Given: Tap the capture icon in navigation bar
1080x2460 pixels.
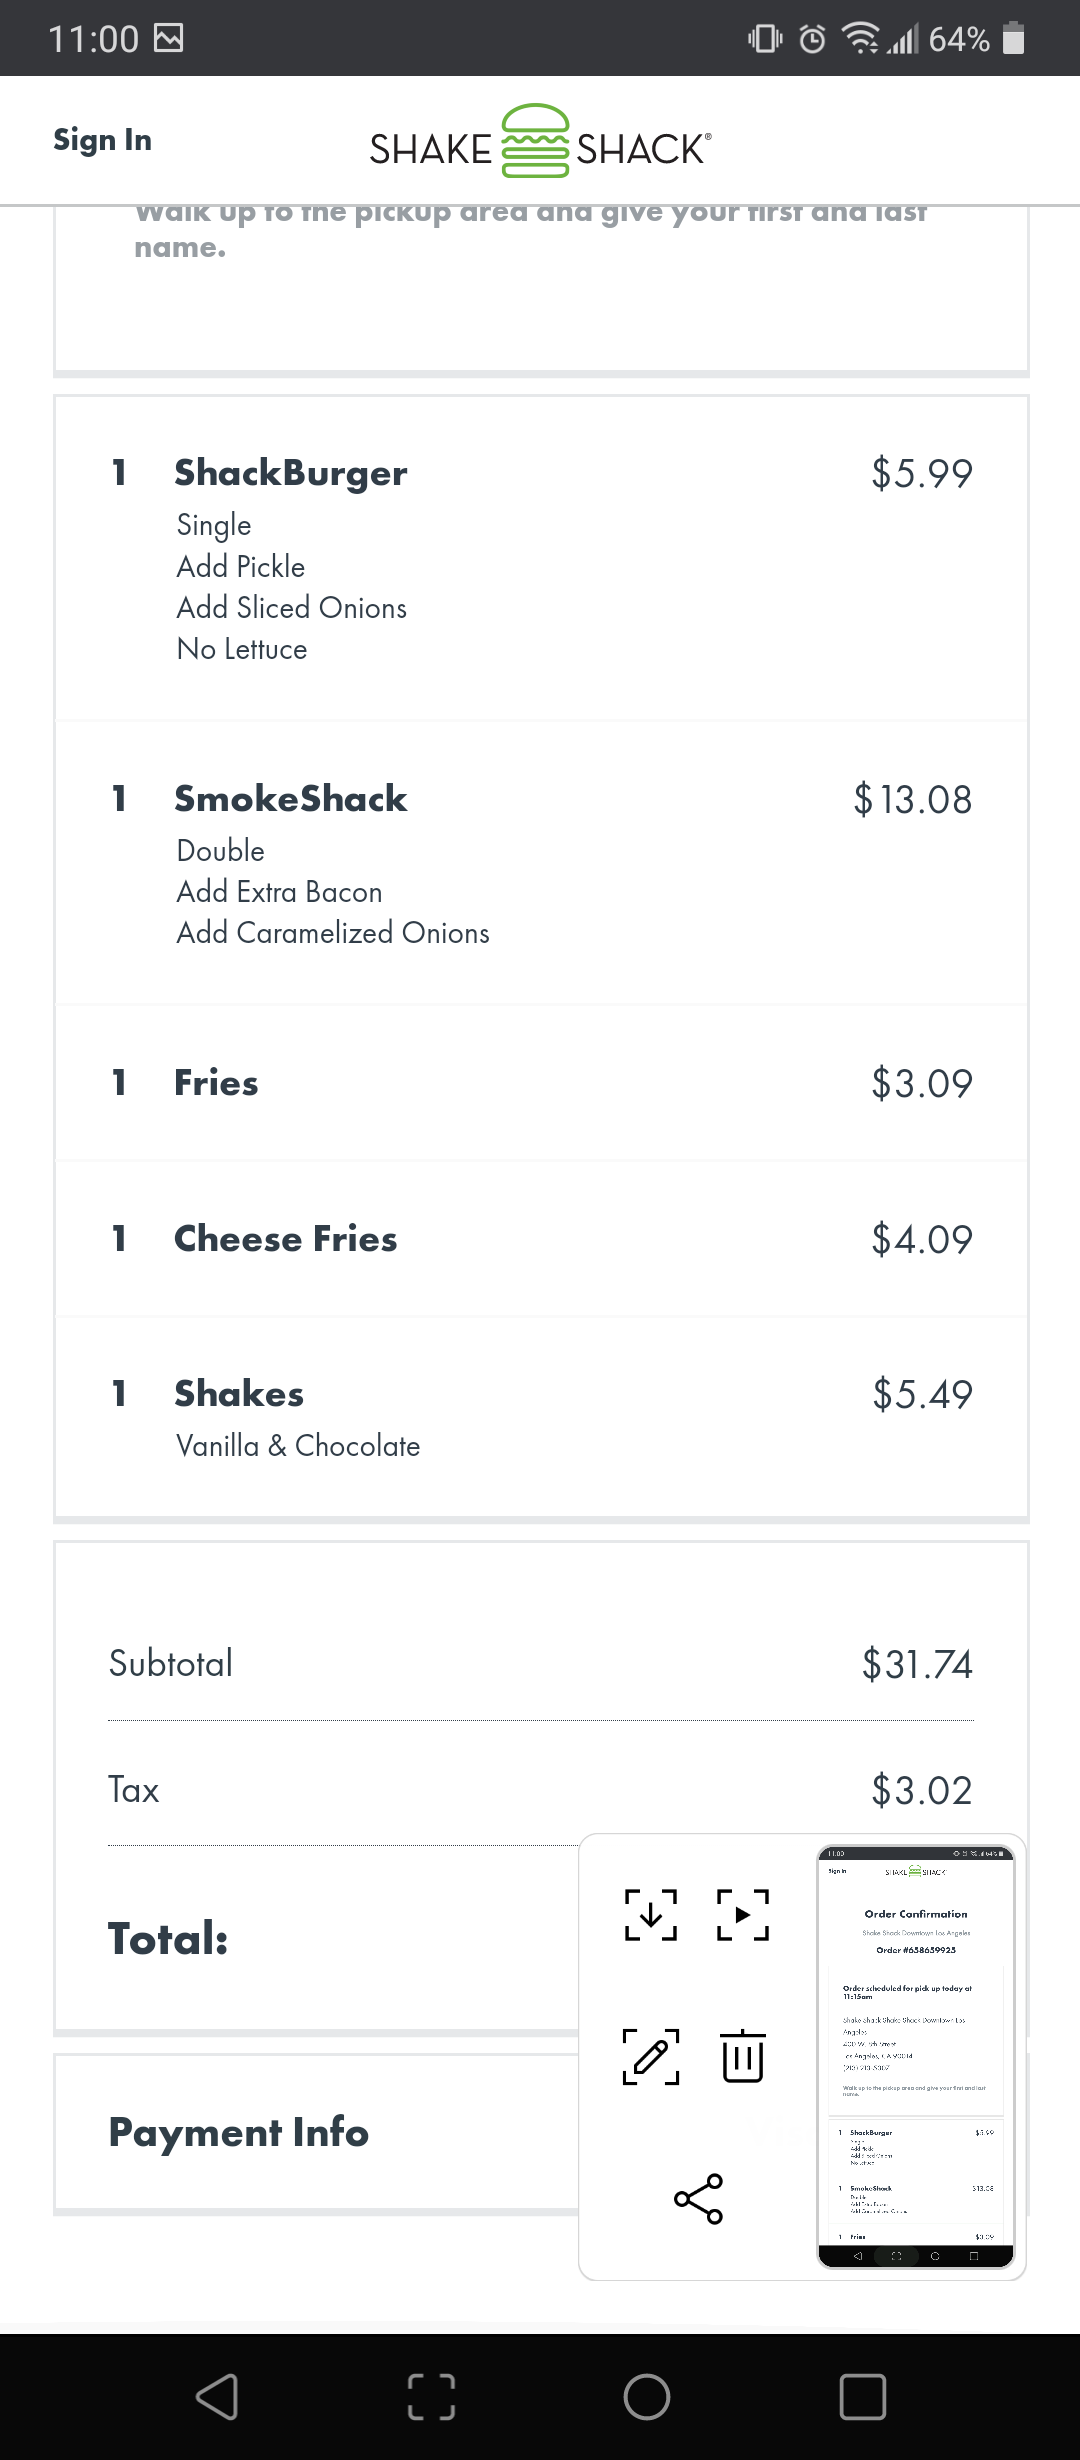Looking at the screenshot, I should (432, 2396).
